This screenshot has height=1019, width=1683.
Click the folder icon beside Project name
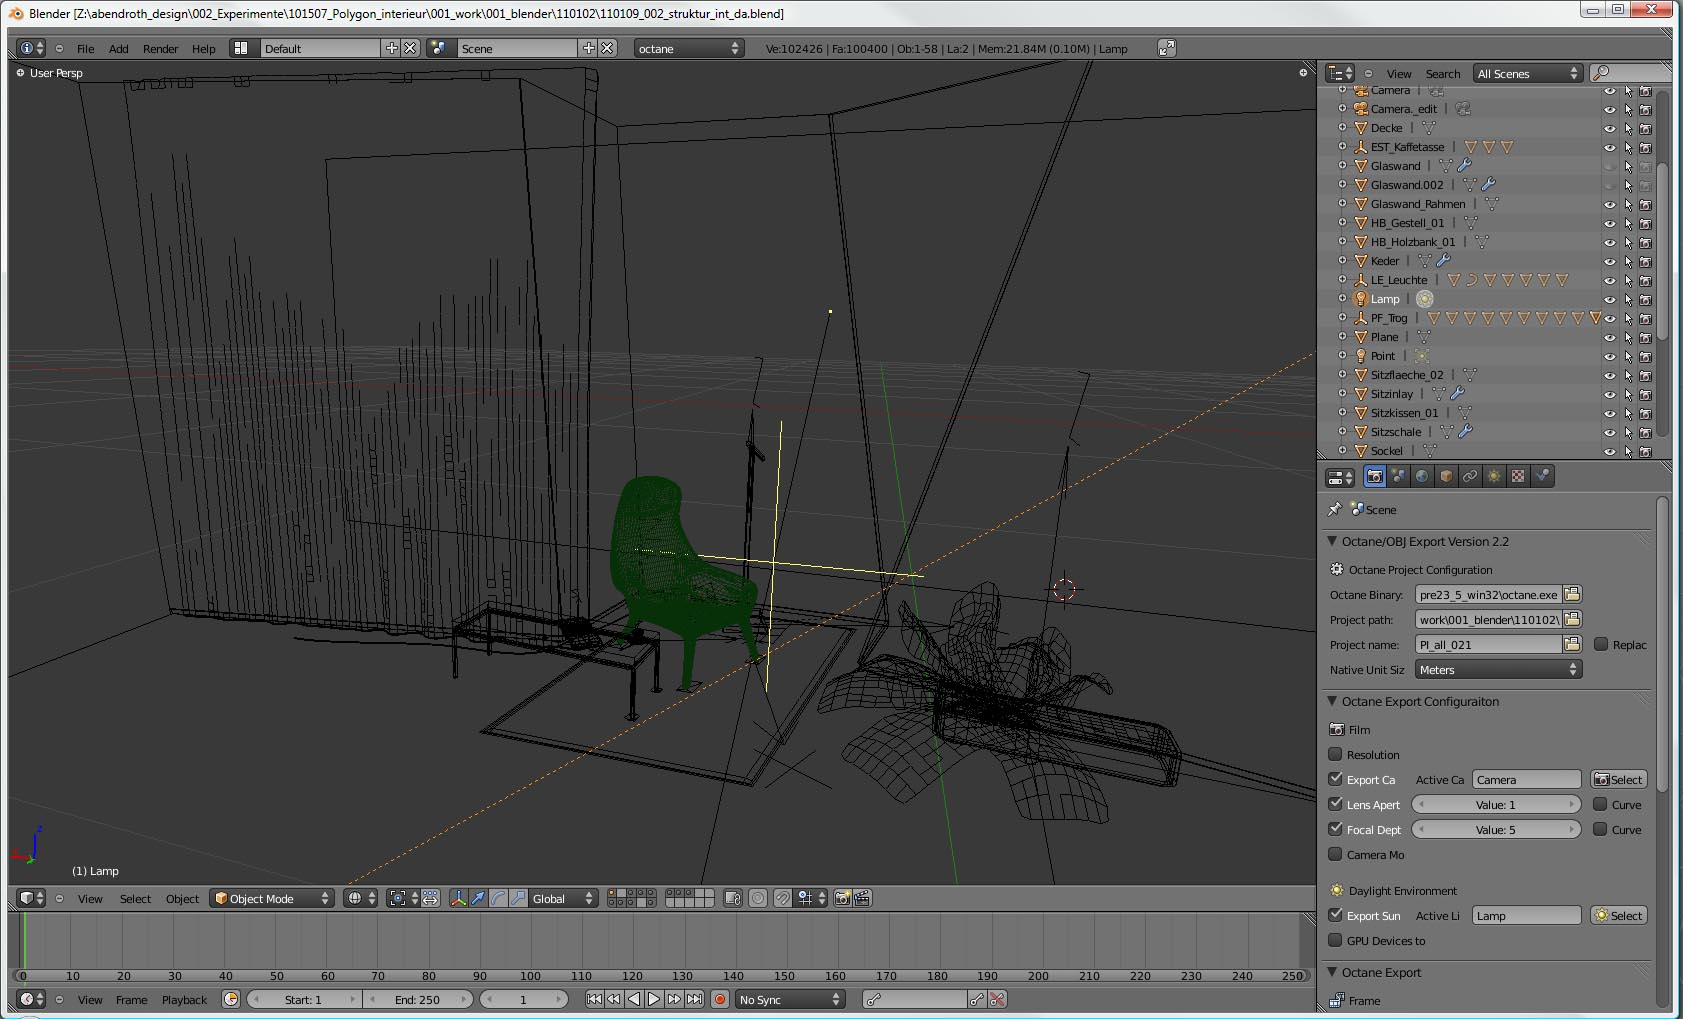click(x=1572, y=645)
